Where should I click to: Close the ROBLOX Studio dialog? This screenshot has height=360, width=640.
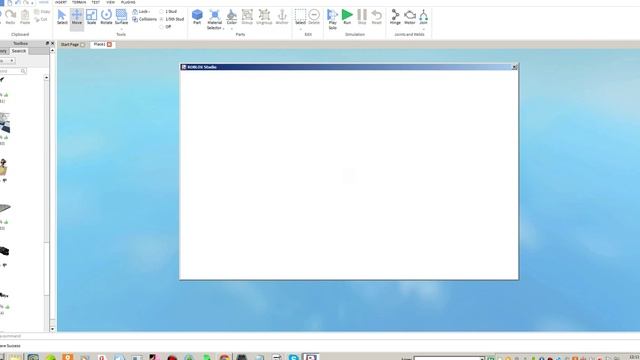pyautogui.click(x=514, y=67)
